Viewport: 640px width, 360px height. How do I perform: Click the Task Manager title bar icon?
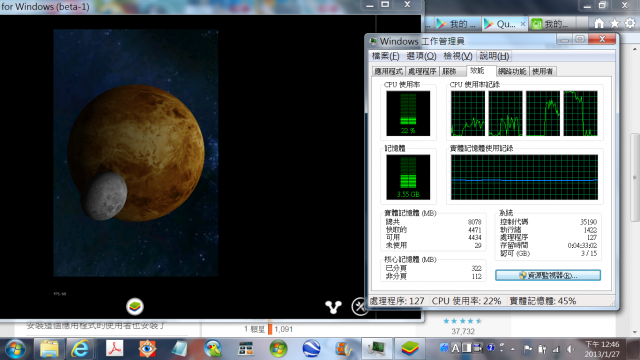(x=373, y=41)
